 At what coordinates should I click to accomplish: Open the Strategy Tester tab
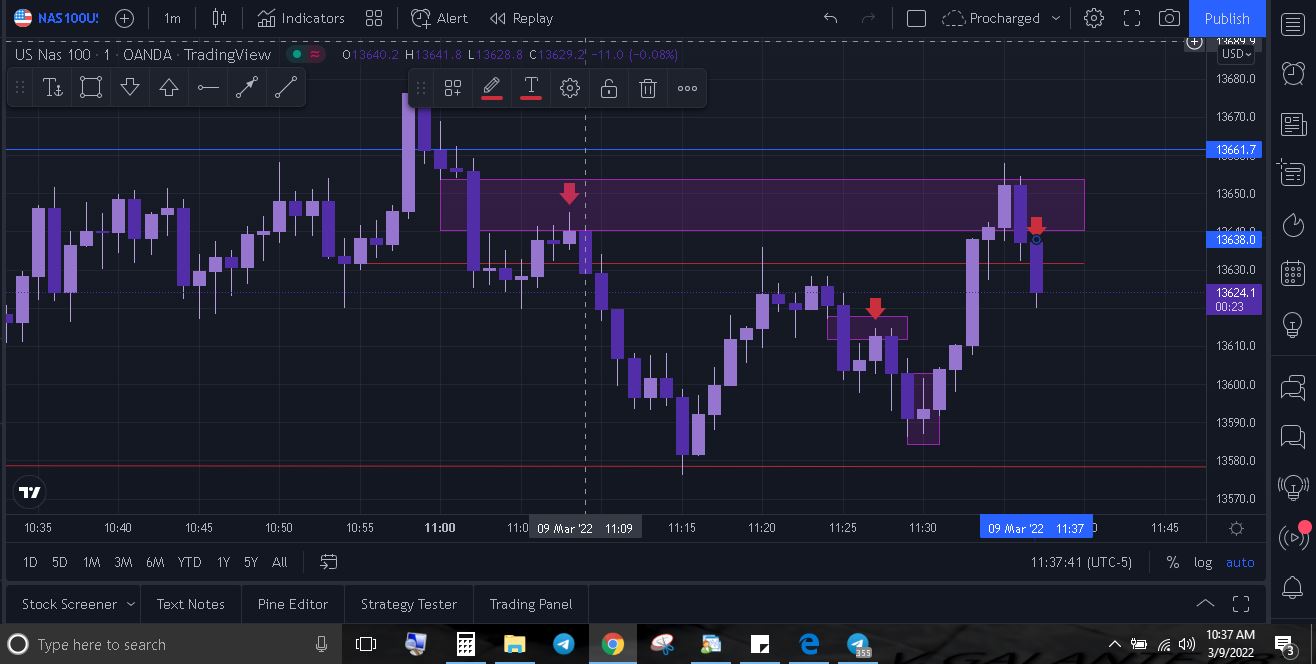point(409,604)
